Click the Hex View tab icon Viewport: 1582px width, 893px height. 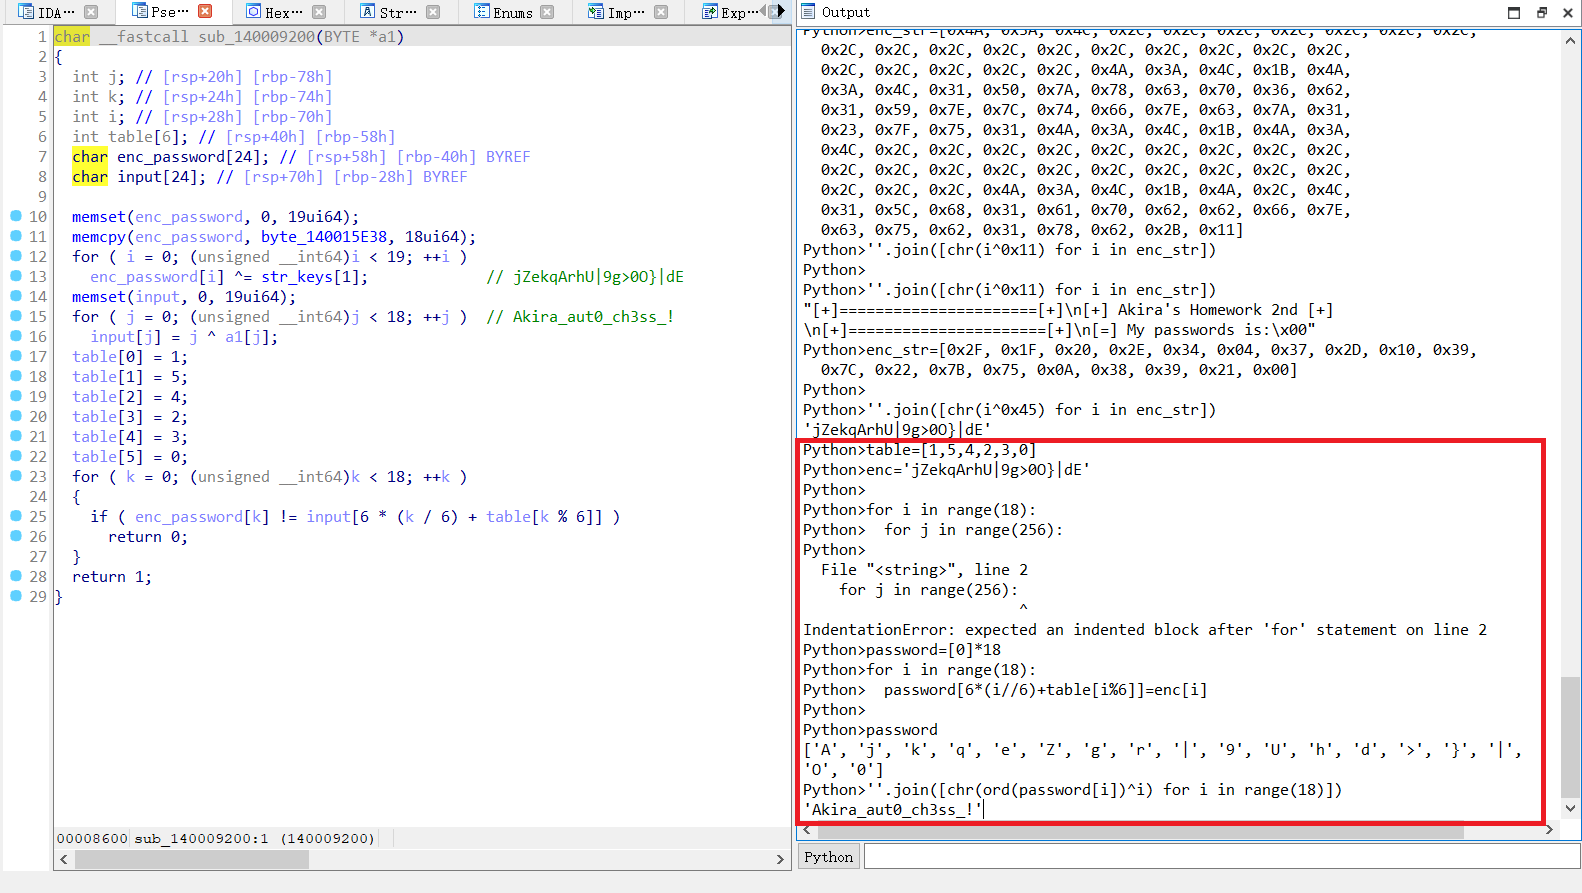coord(254,12)
